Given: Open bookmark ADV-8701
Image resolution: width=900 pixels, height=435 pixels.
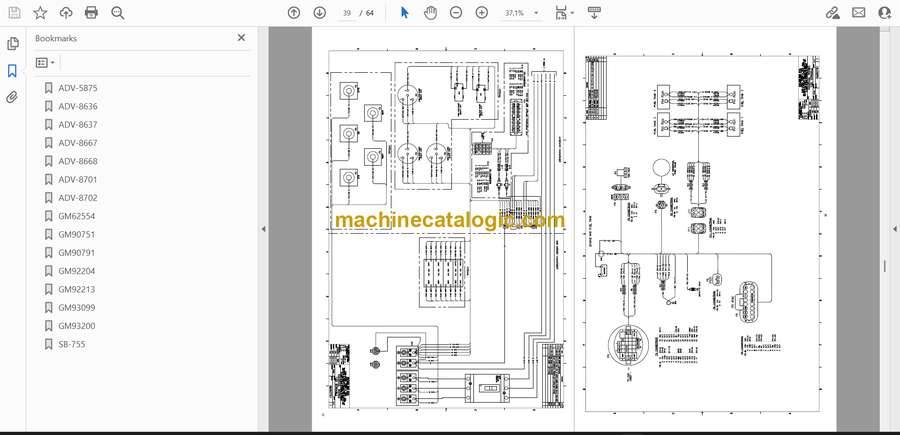Looking at the screenshot, I should [x=77, y=180].
